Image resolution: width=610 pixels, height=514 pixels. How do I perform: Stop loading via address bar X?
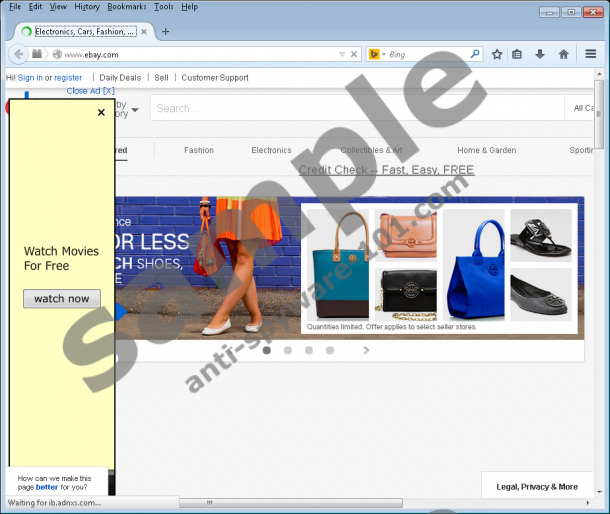click(x=354, y=54)
